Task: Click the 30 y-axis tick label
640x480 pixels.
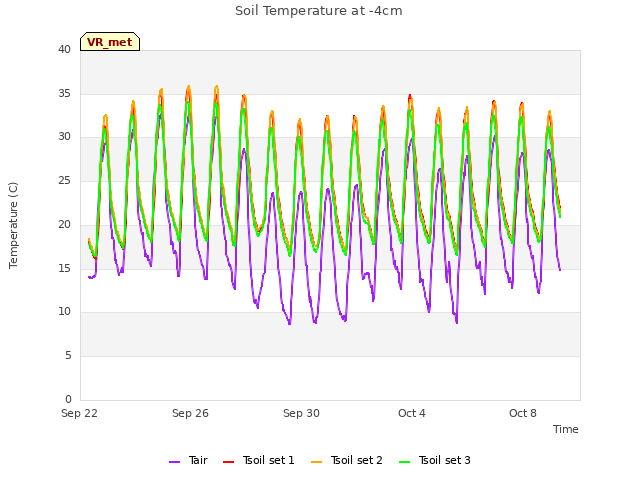Action: click(64, 137)
